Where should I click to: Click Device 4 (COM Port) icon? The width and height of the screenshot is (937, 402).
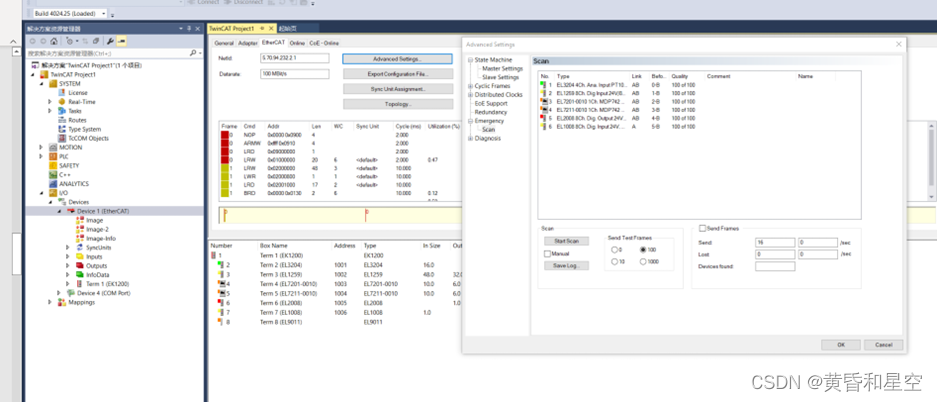click(x=71, y=293)
